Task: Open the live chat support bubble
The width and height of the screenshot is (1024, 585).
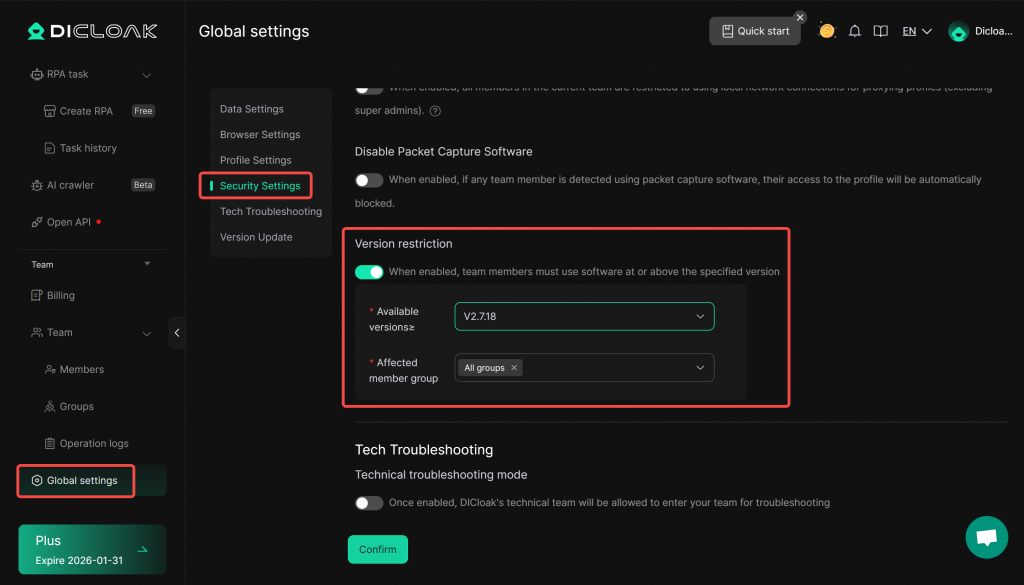Action: click(x=986, y=537)
